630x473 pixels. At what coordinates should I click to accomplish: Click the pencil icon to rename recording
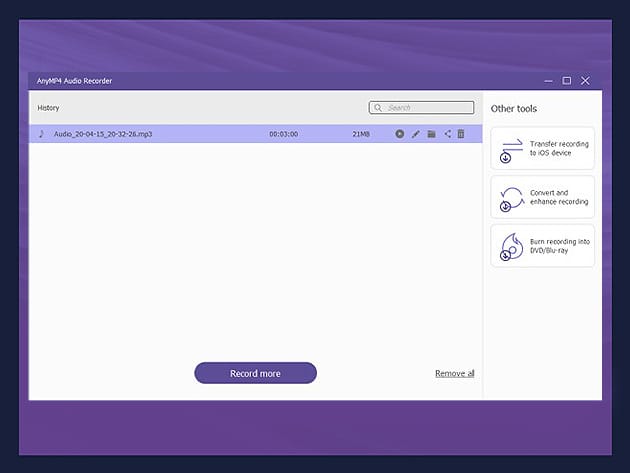pyautogui.click(x=416, y=134)
